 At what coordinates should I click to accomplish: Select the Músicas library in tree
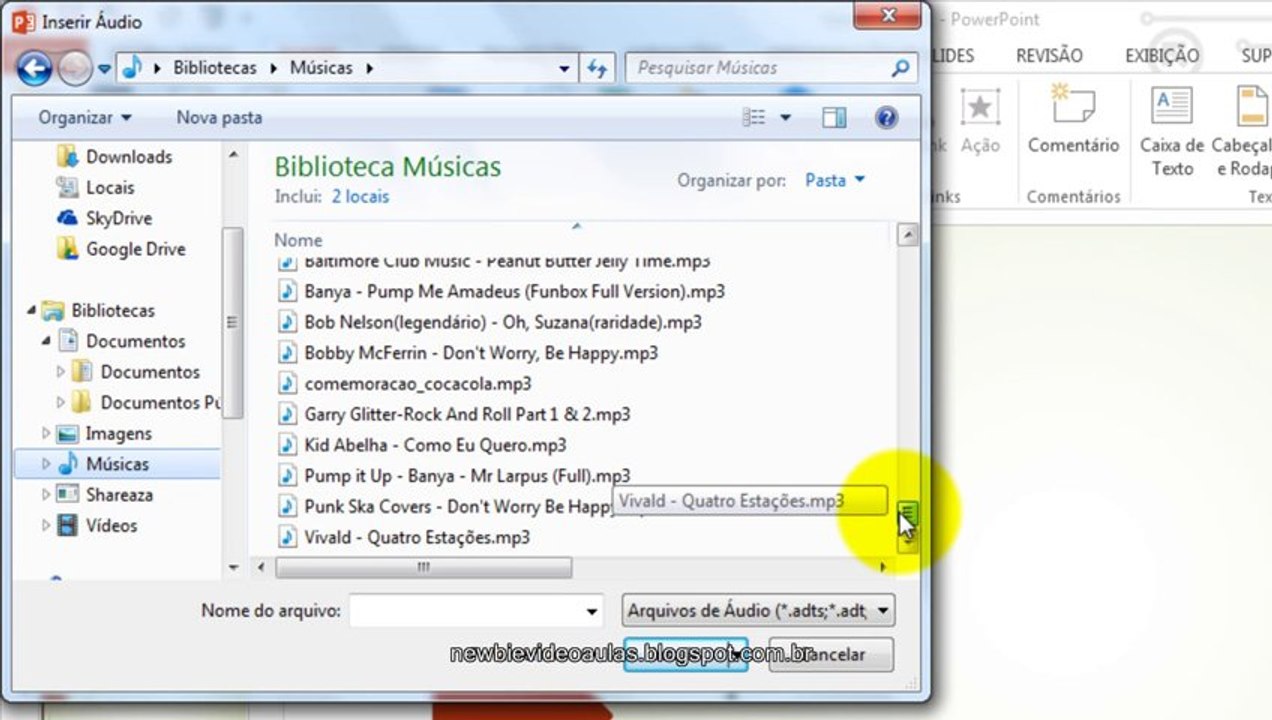(x=117, y=464)
